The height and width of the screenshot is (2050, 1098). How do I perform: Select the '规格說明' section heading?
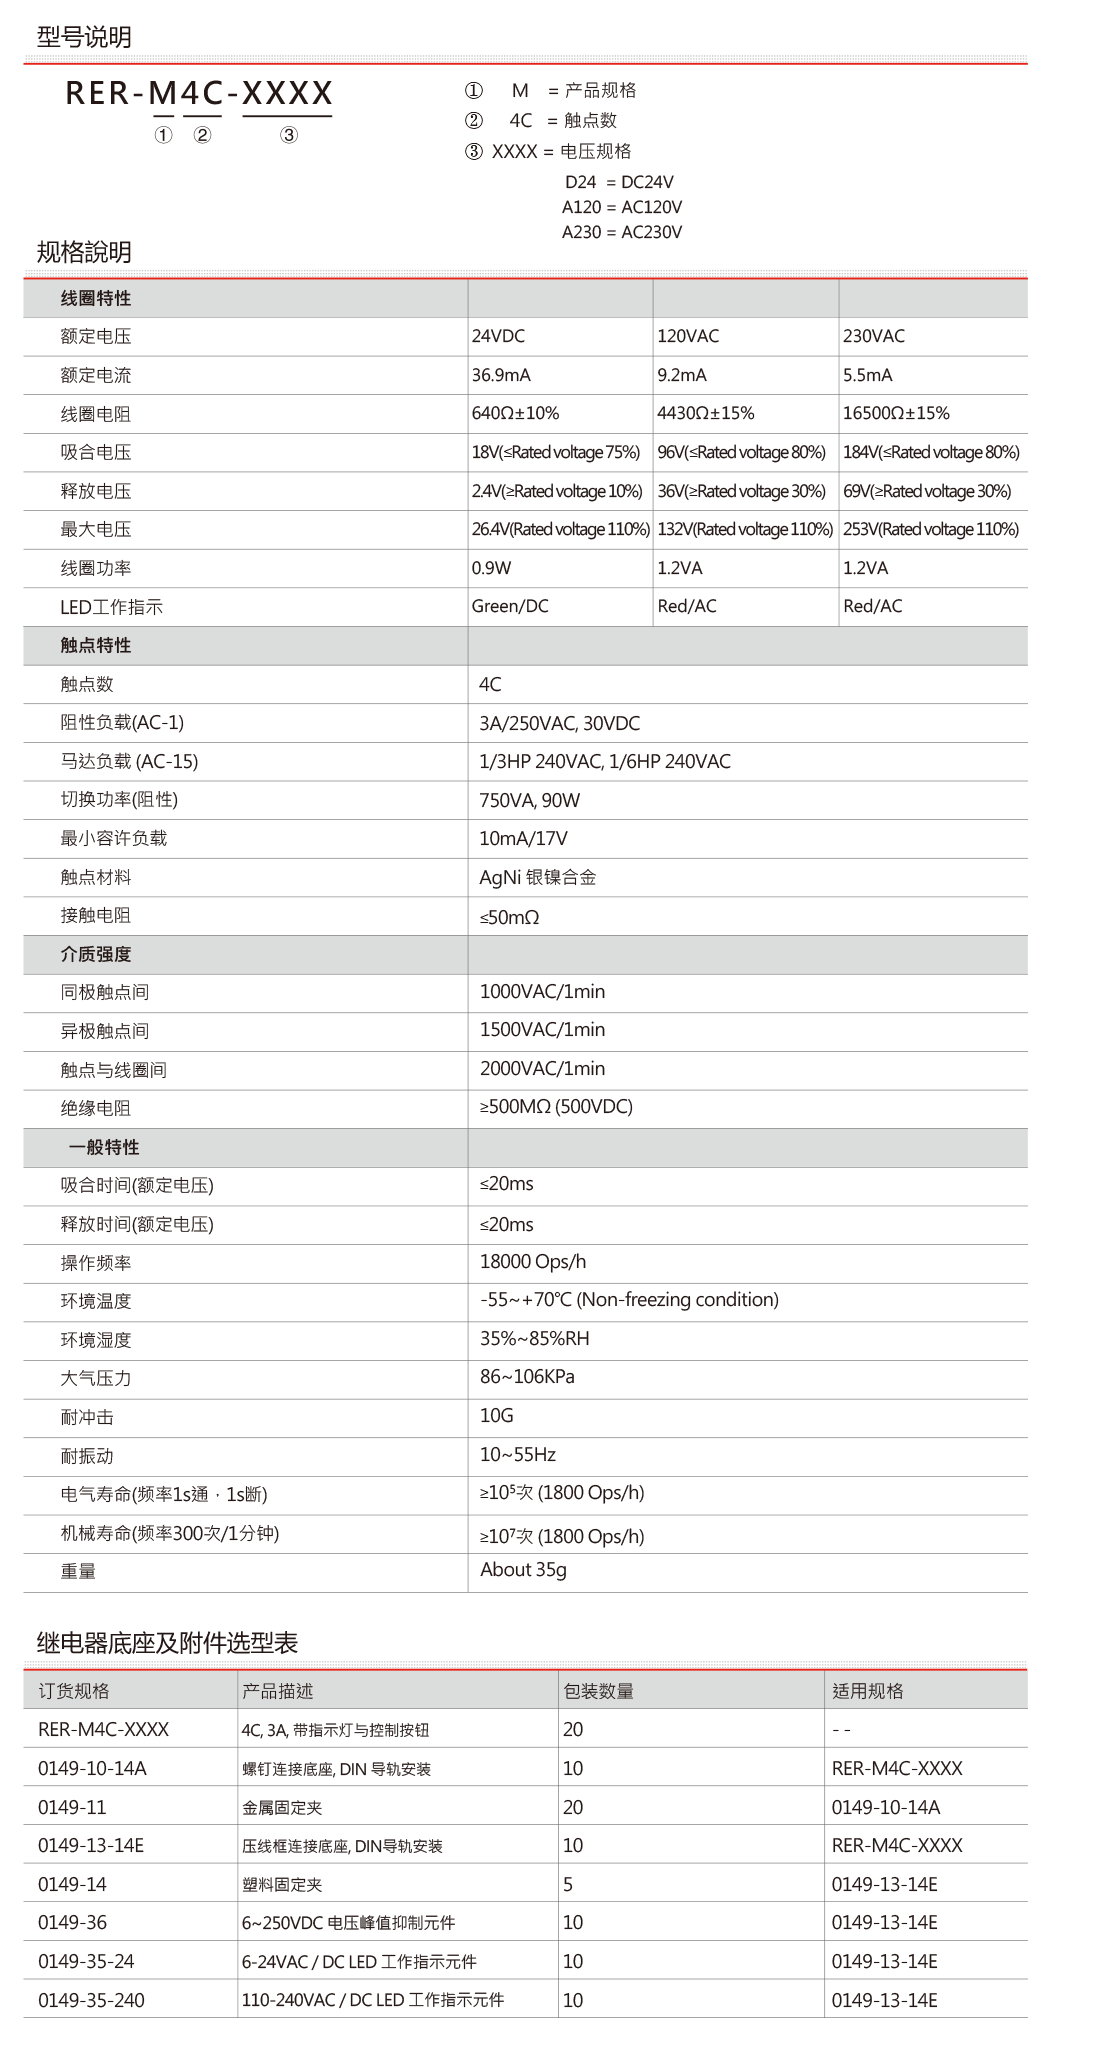tap(84, 252)
